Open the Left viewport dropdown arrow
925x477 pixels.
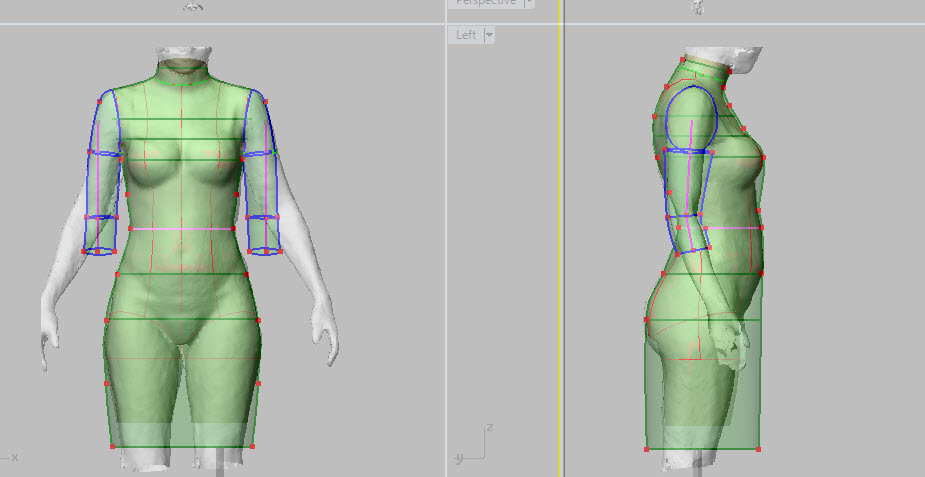coord(489,35)
